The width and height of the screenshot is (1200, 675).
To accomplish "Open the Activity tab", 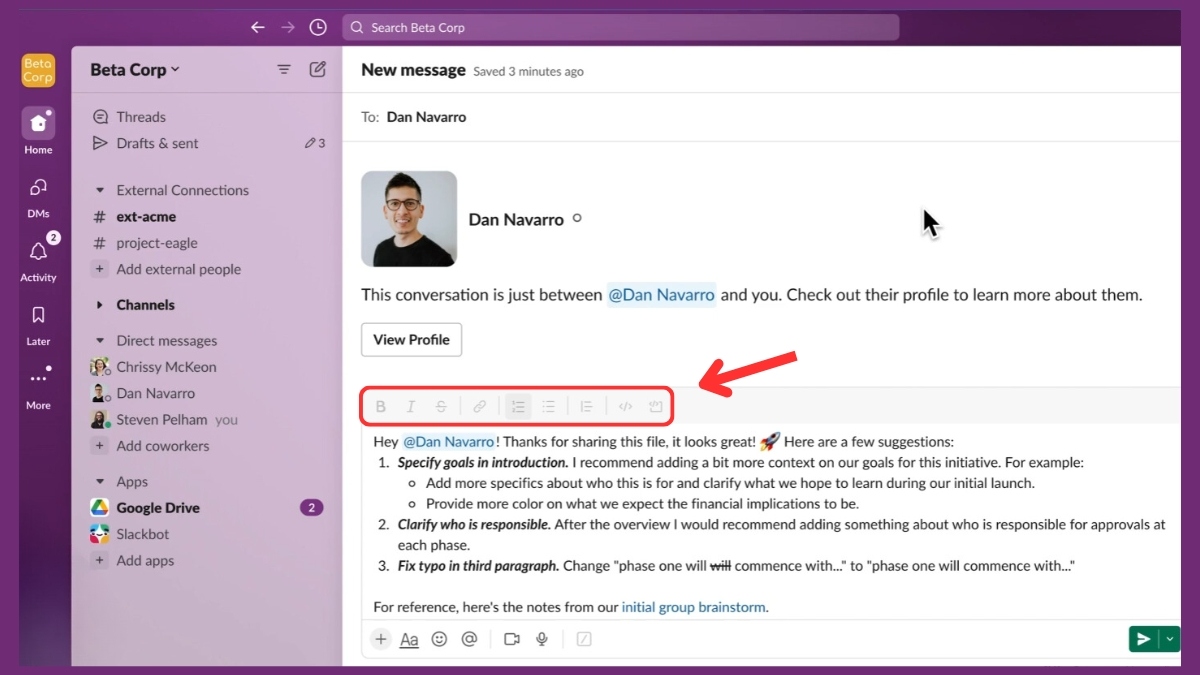I will tap(38, 260).
